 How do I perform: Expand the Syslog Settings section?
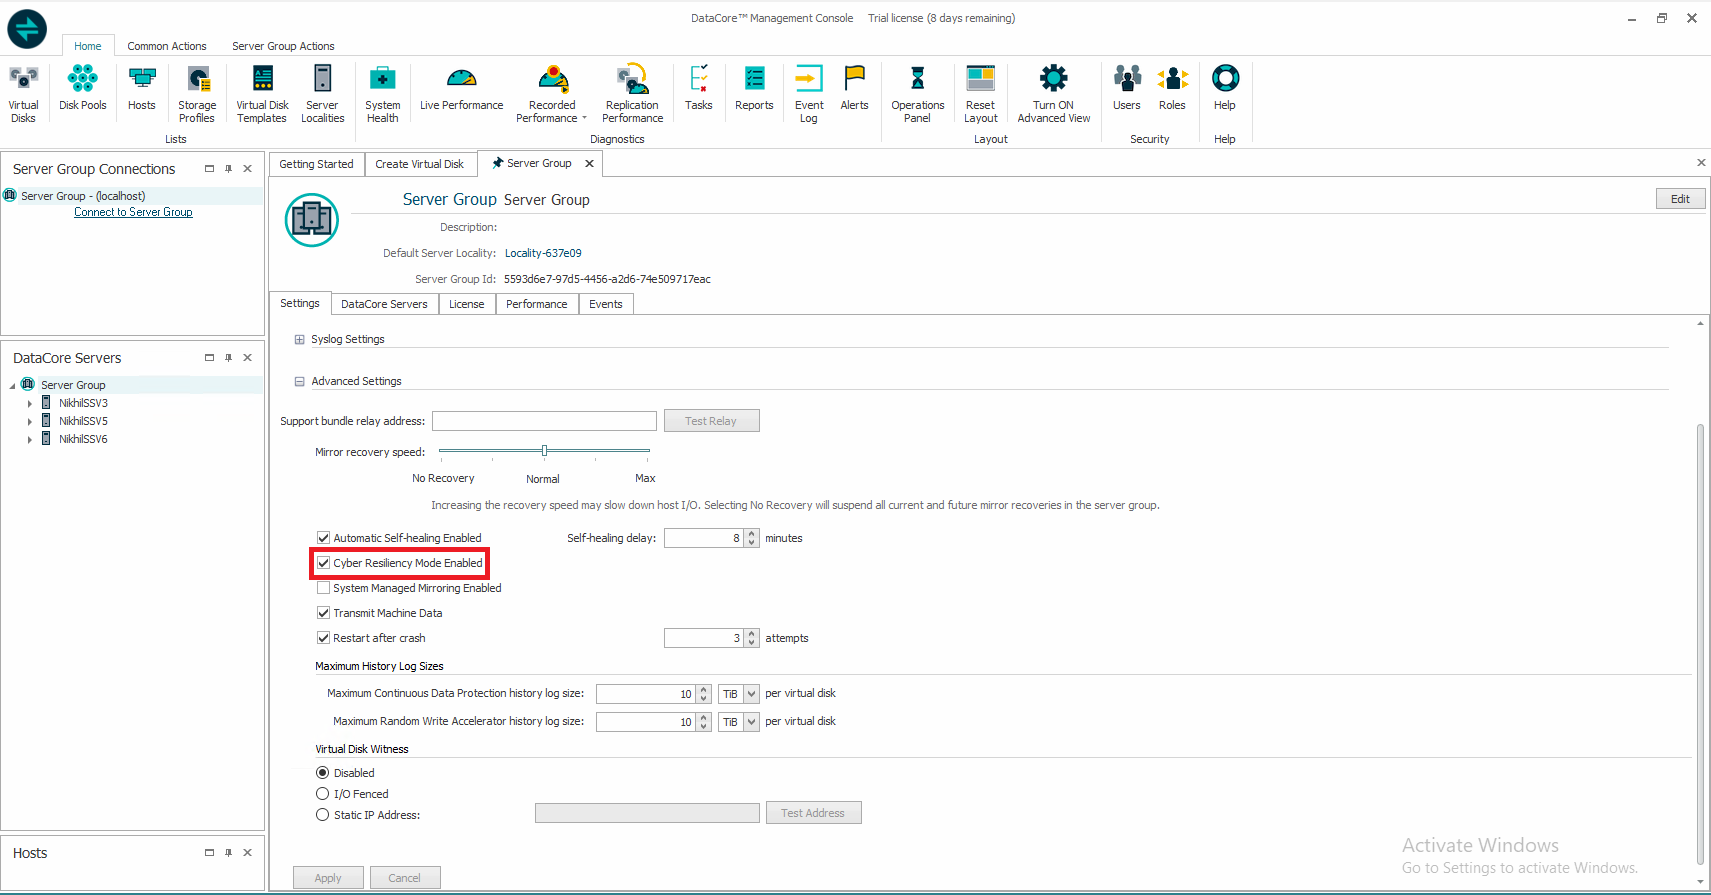[x=299, y=340]
